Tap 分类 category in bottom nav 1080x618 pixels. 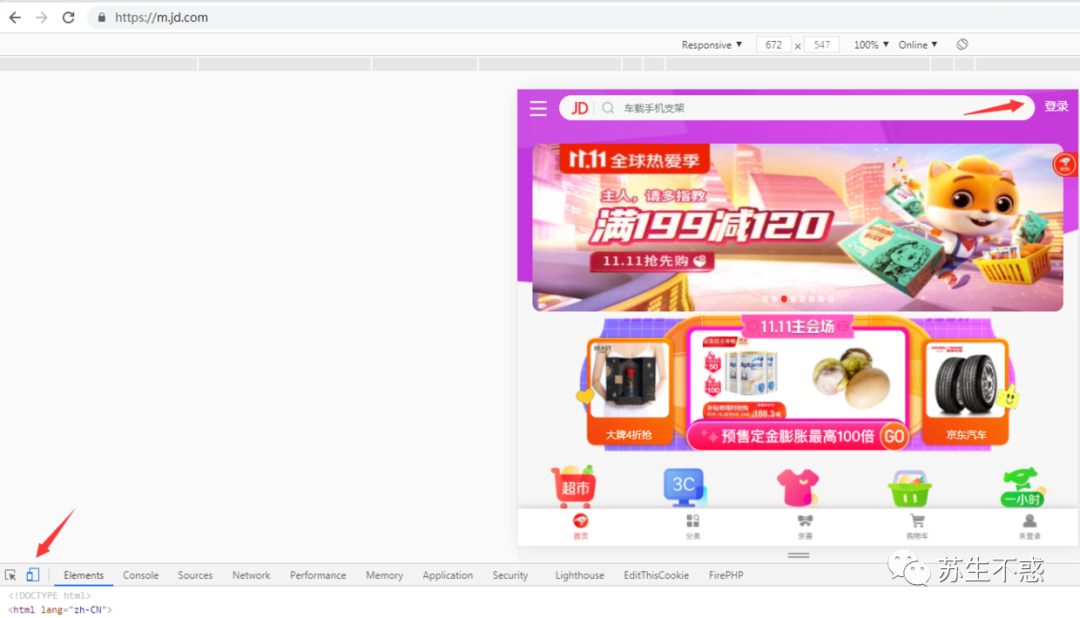click(x=693, y=526)
